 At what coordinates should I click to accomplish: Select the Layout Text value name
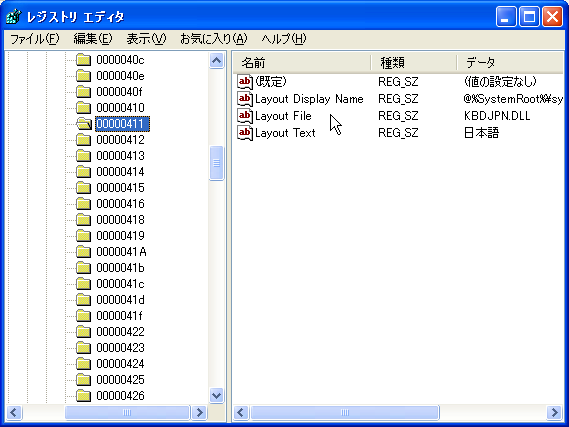coord(285,133)
